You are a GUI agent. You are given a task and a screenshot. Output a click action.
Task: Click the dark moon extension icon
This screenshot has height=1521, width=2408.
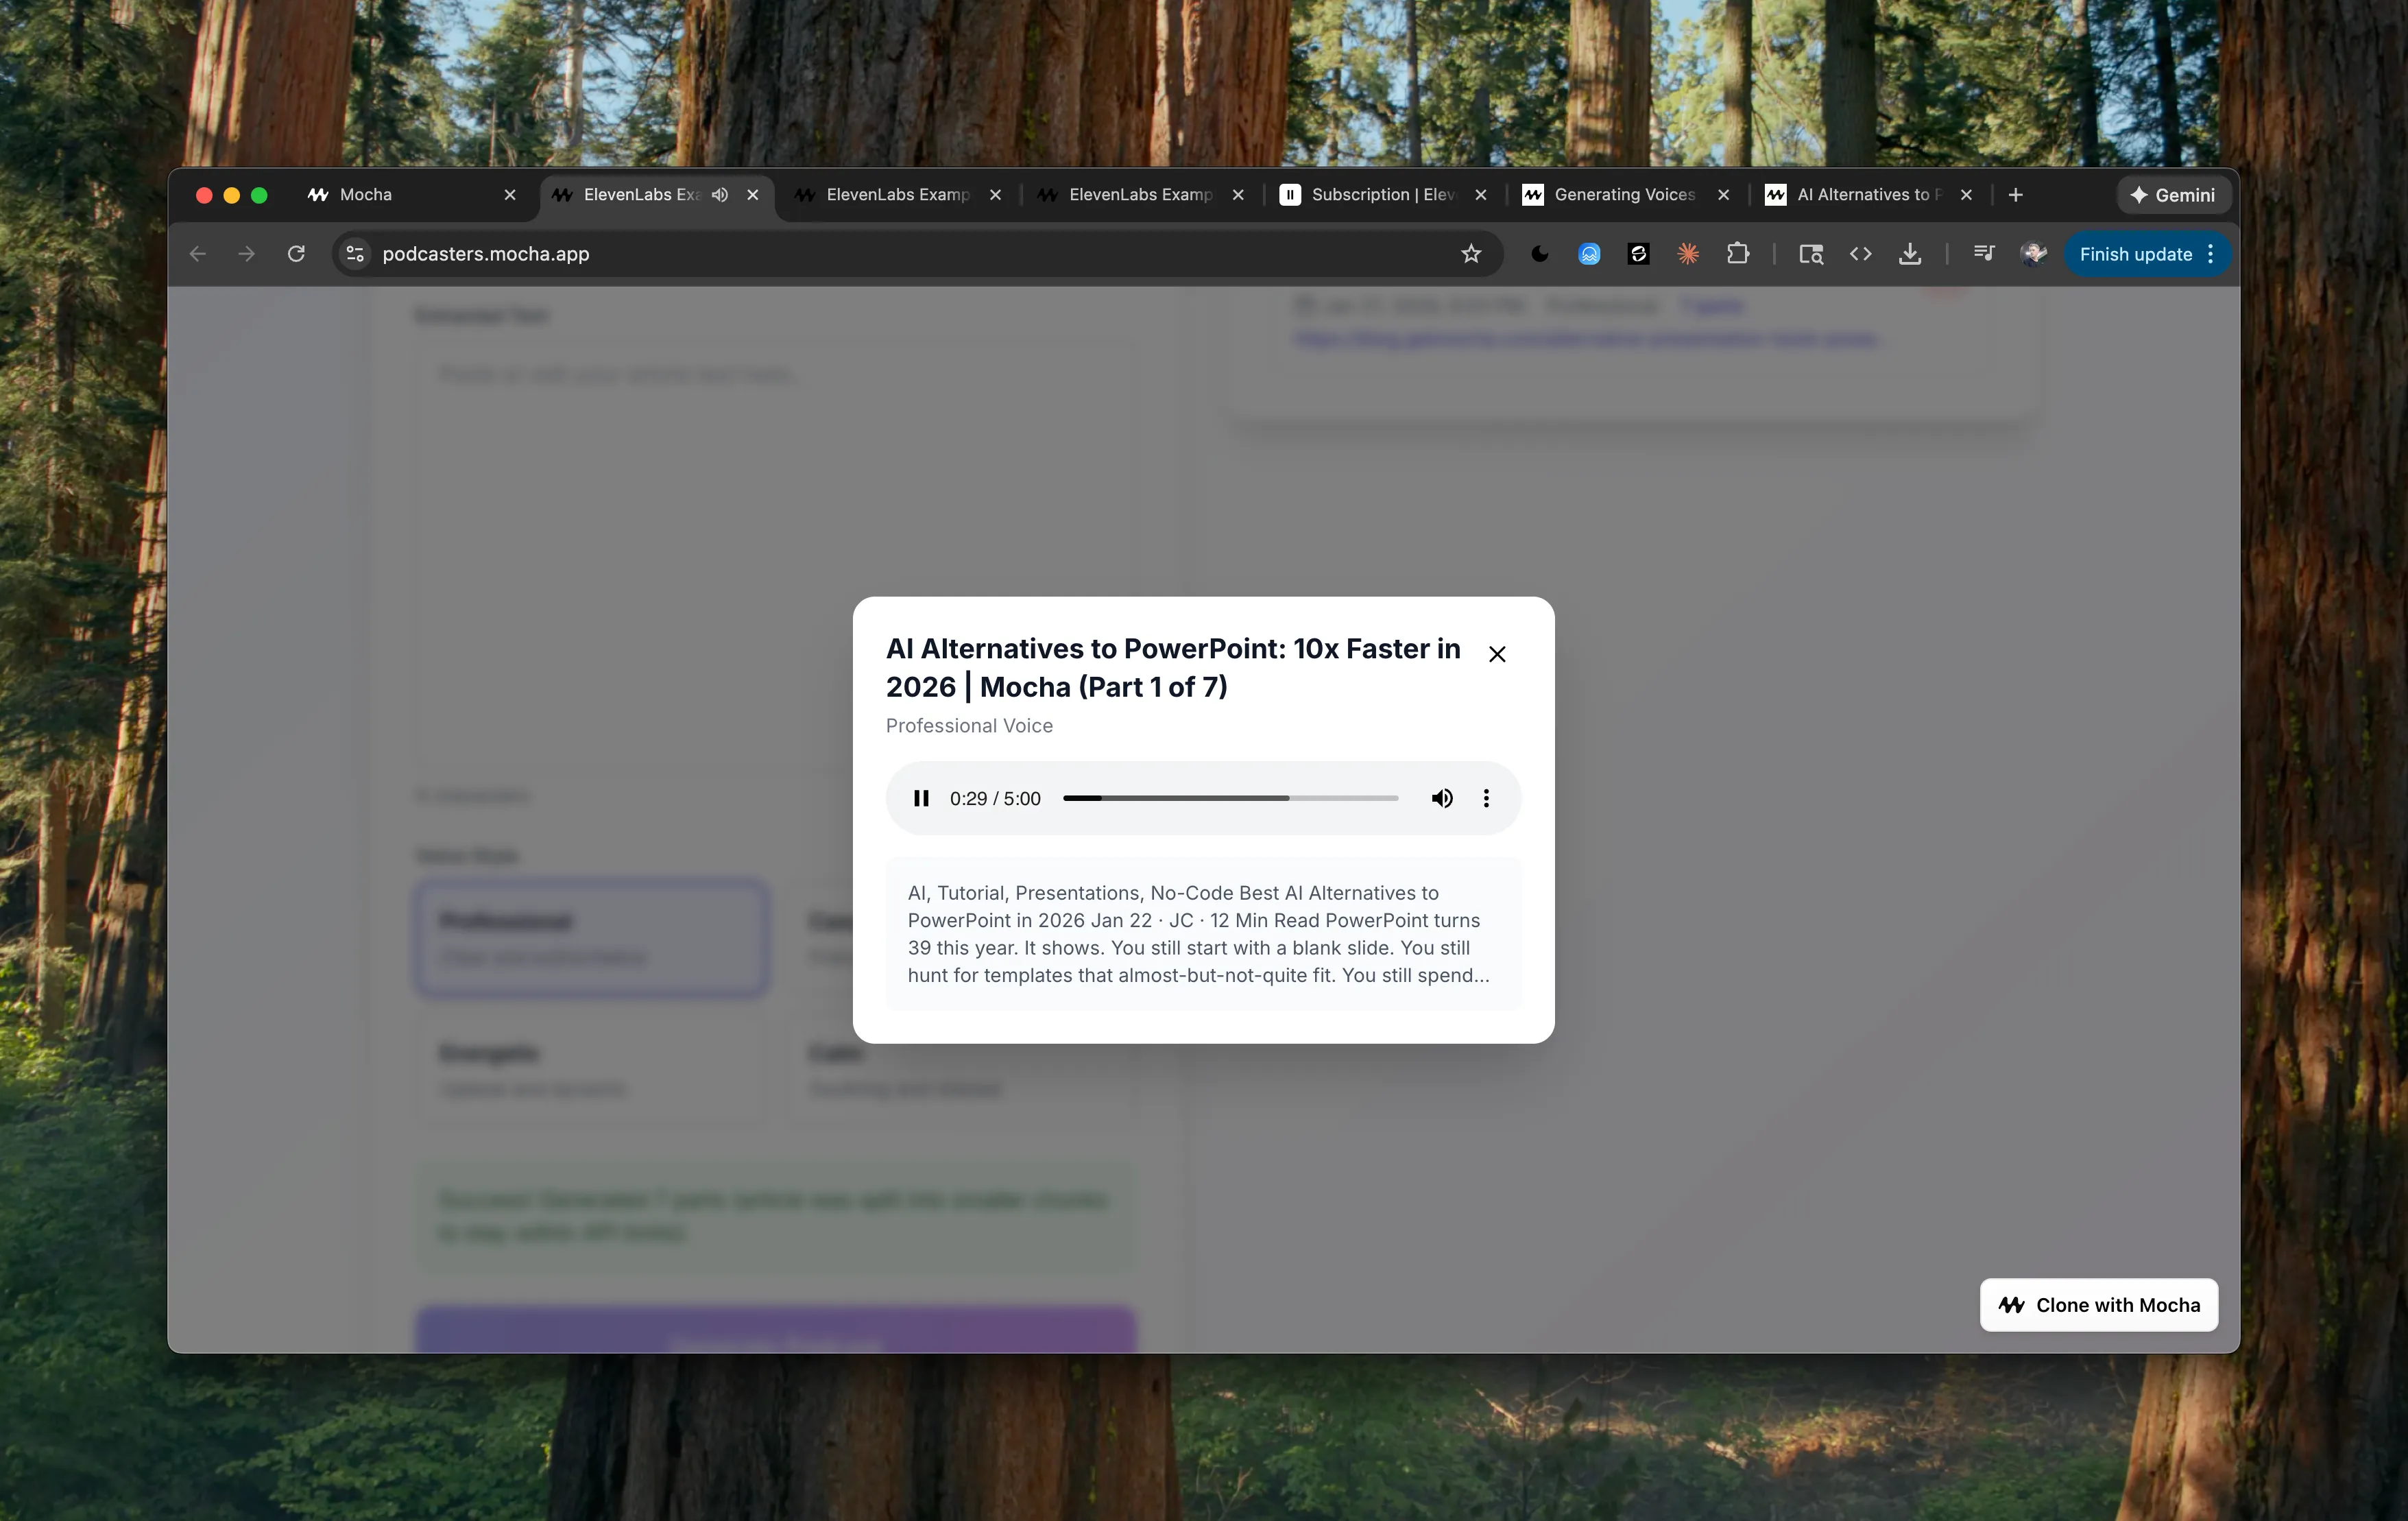pyautogui.click(x=1540, y=254)
